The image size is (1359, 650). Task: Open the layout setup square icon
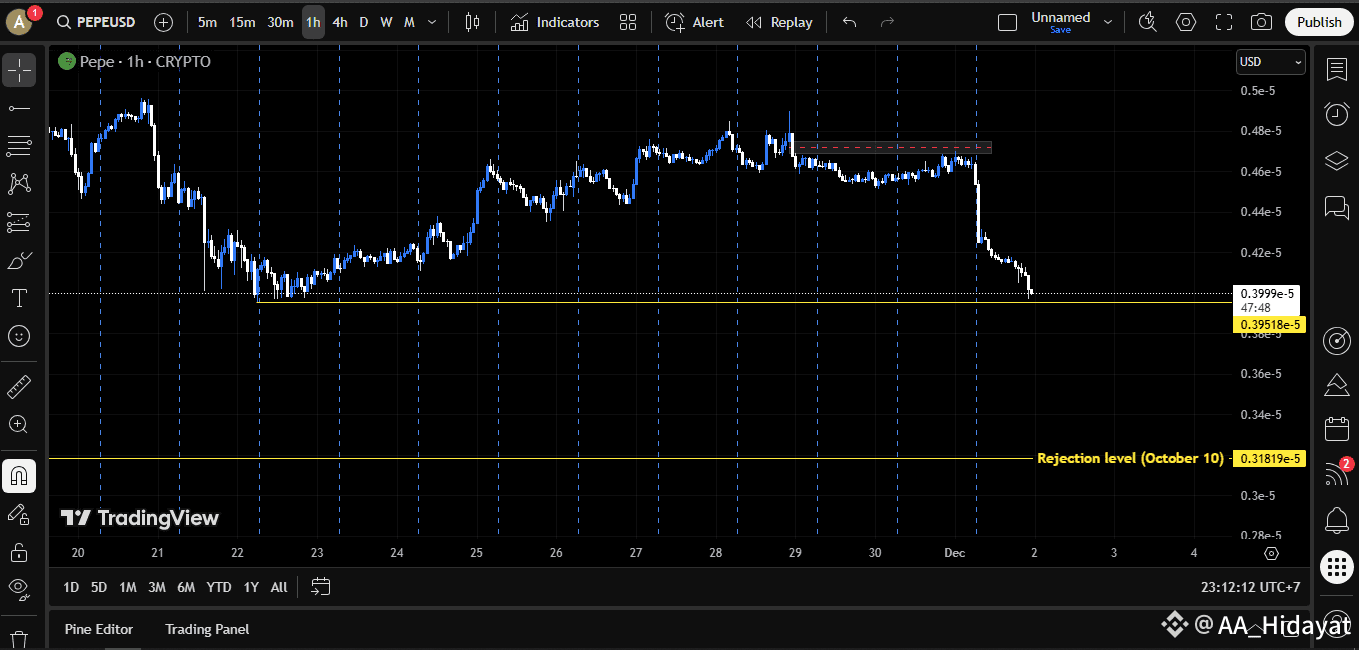click(x=1008, y=22)
